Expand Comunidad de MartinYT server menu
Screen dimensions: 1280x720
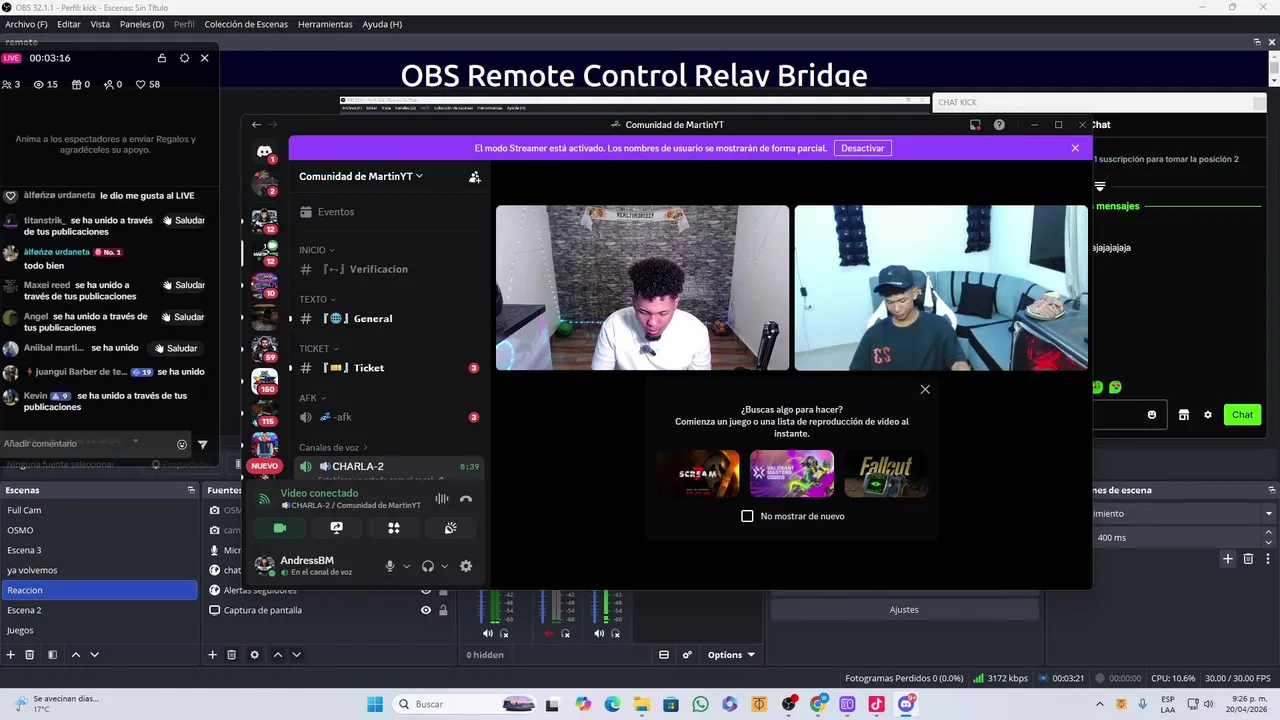tap(361, 176)
